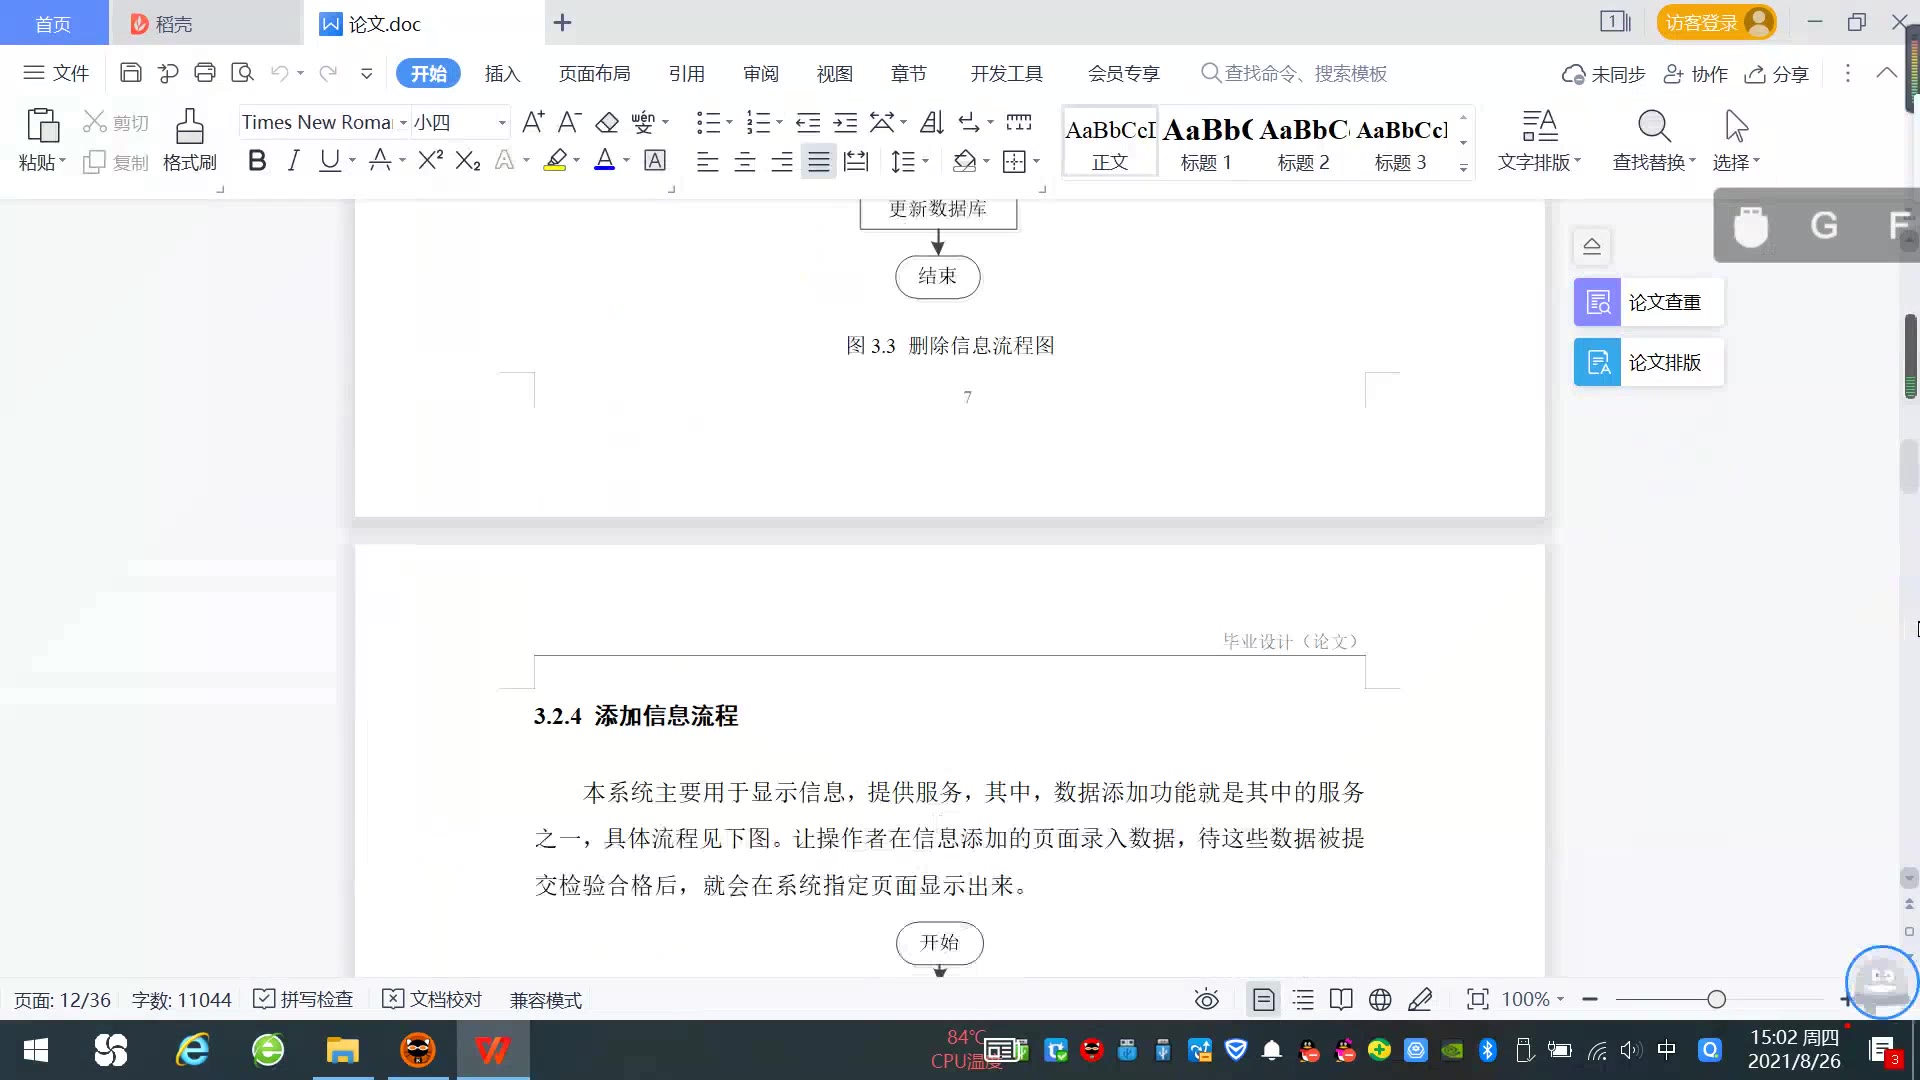The width and height of the screenshot is (1920, 1080).
Task: Toggle spell check (拼写检查) in status bar
Action: click(x=304, y=999)
